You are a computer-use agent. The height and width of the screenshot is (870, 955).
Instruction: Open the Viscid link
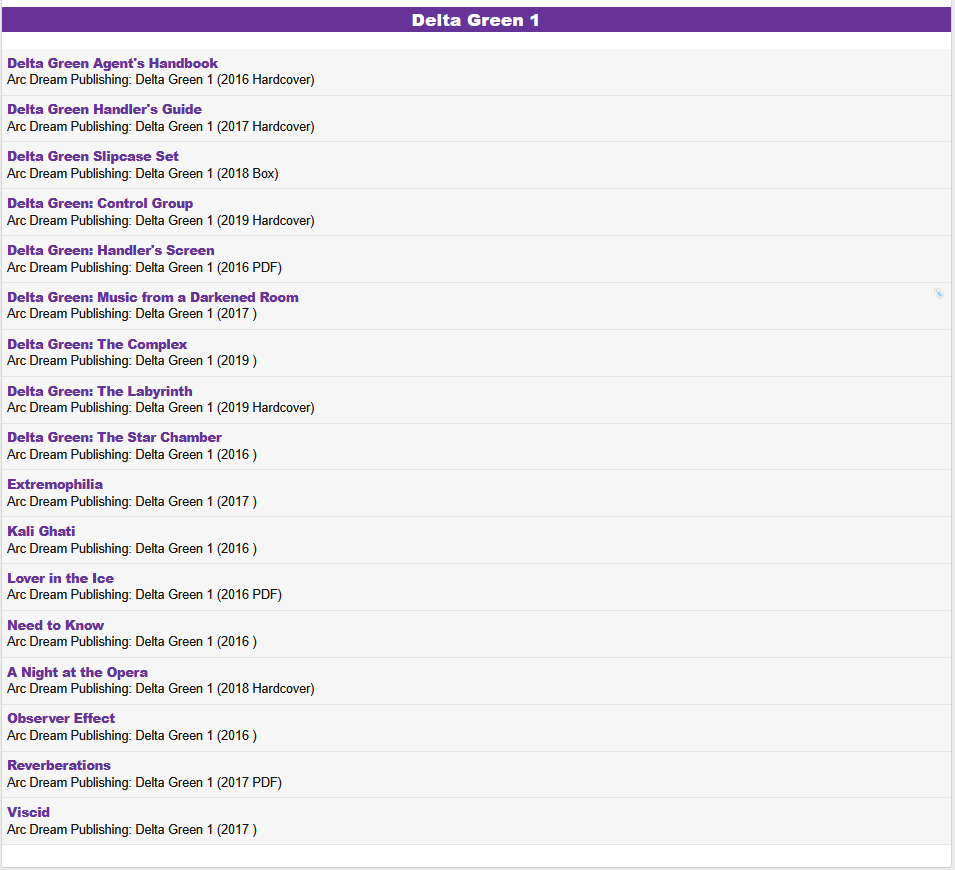point(28,812)
